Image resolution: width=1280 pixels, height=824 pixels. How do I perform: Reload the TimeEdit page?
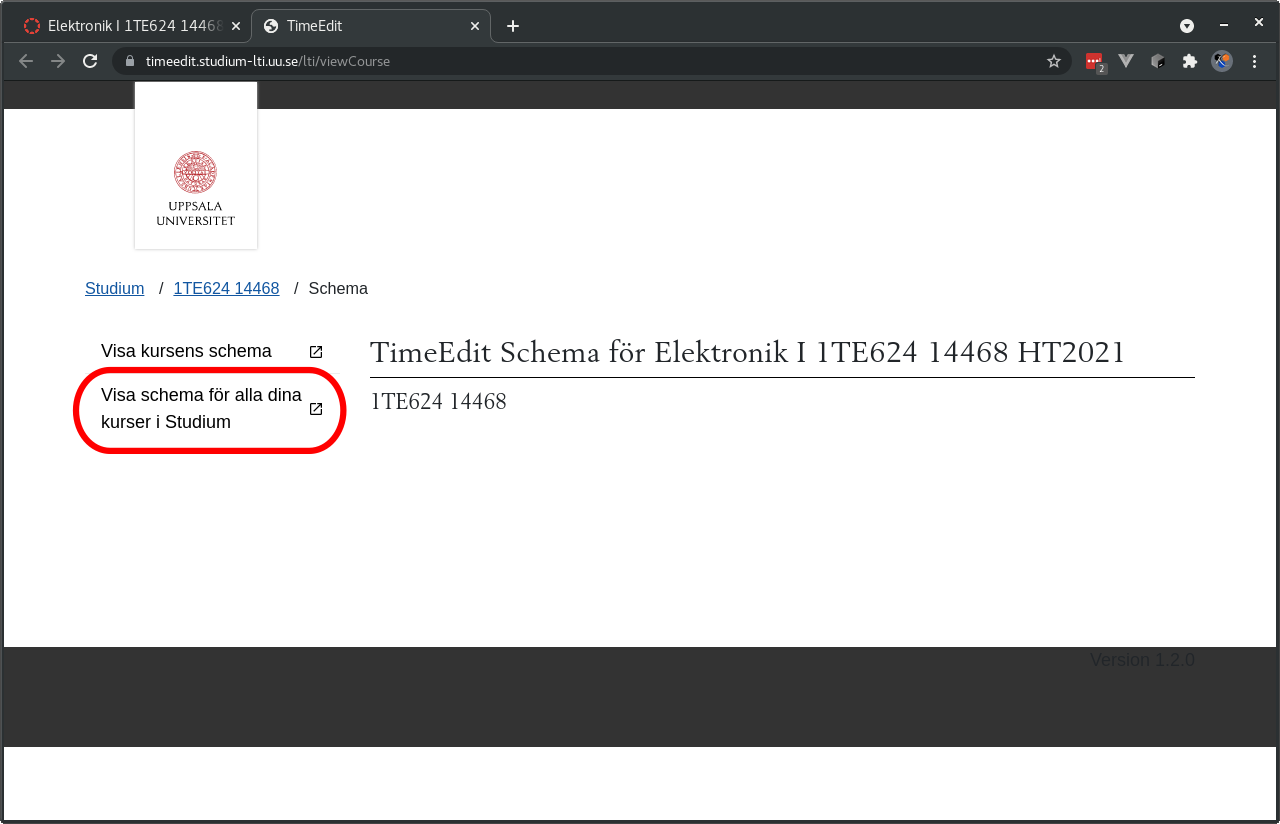(90, 61)
